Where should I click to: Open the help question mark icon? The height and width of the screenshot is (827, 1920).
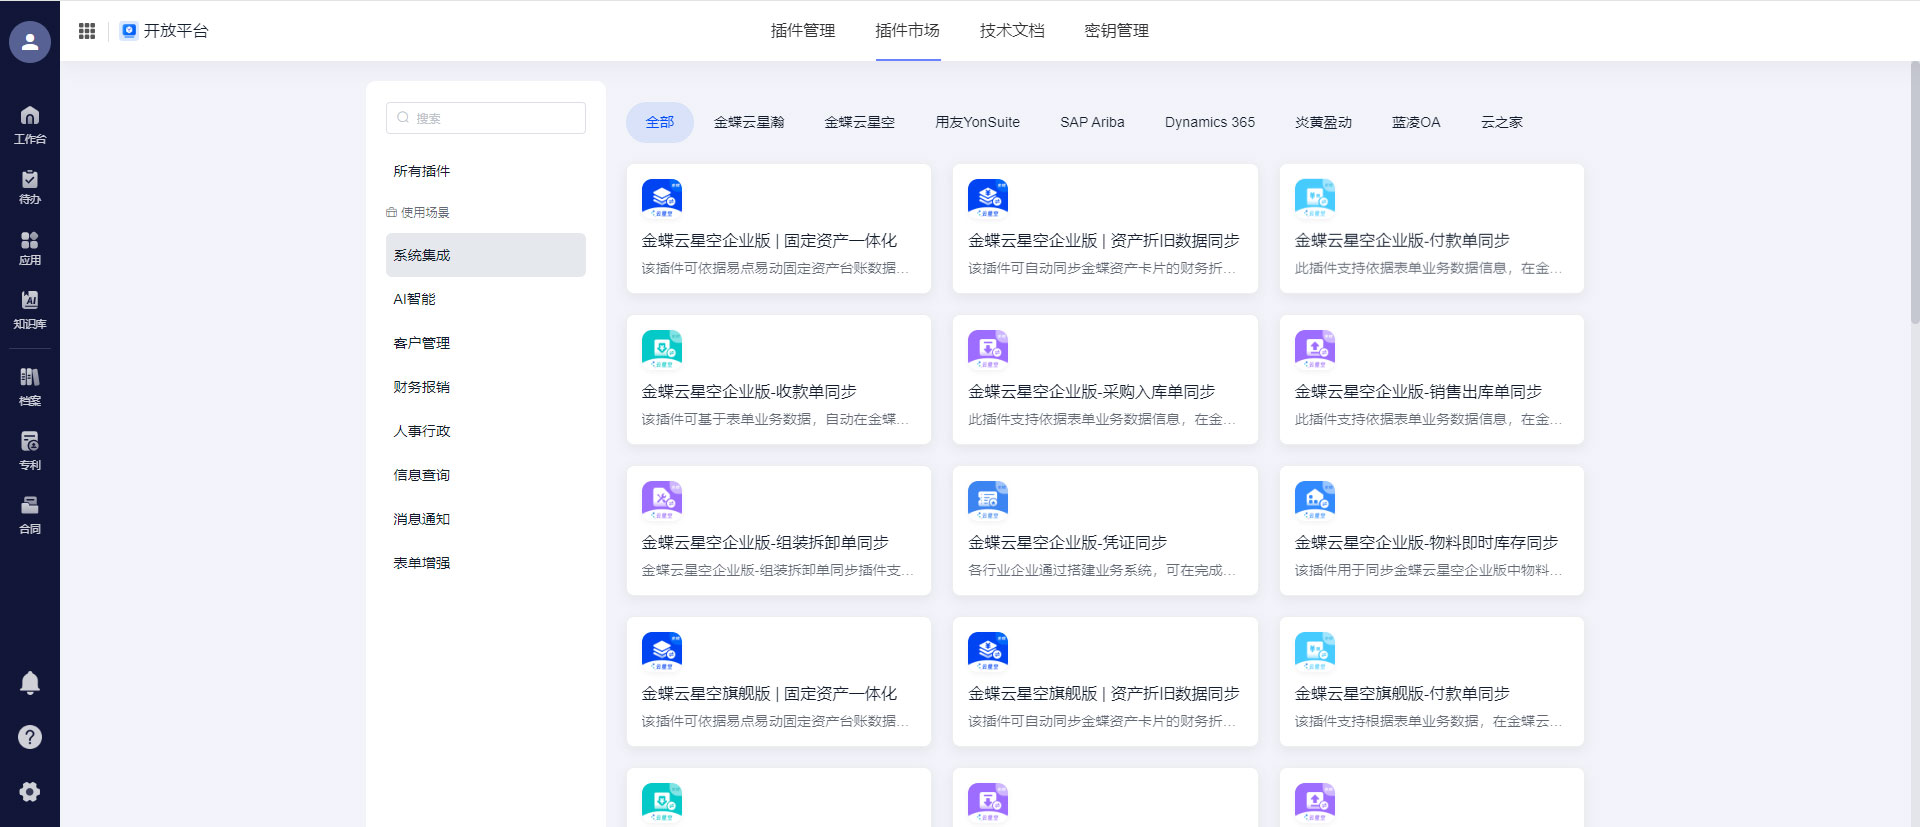(x=30, y=737)
